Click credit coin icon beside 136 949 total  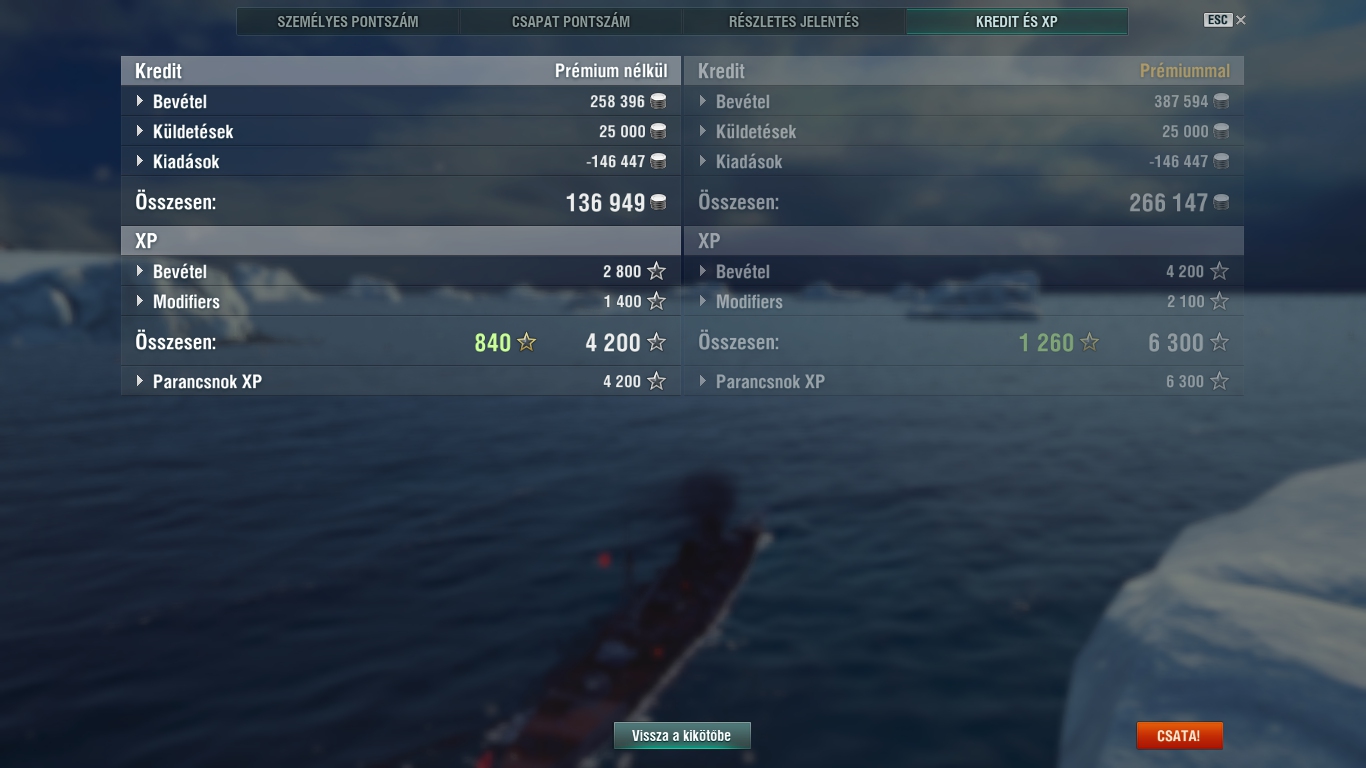[x=658, y=203]
